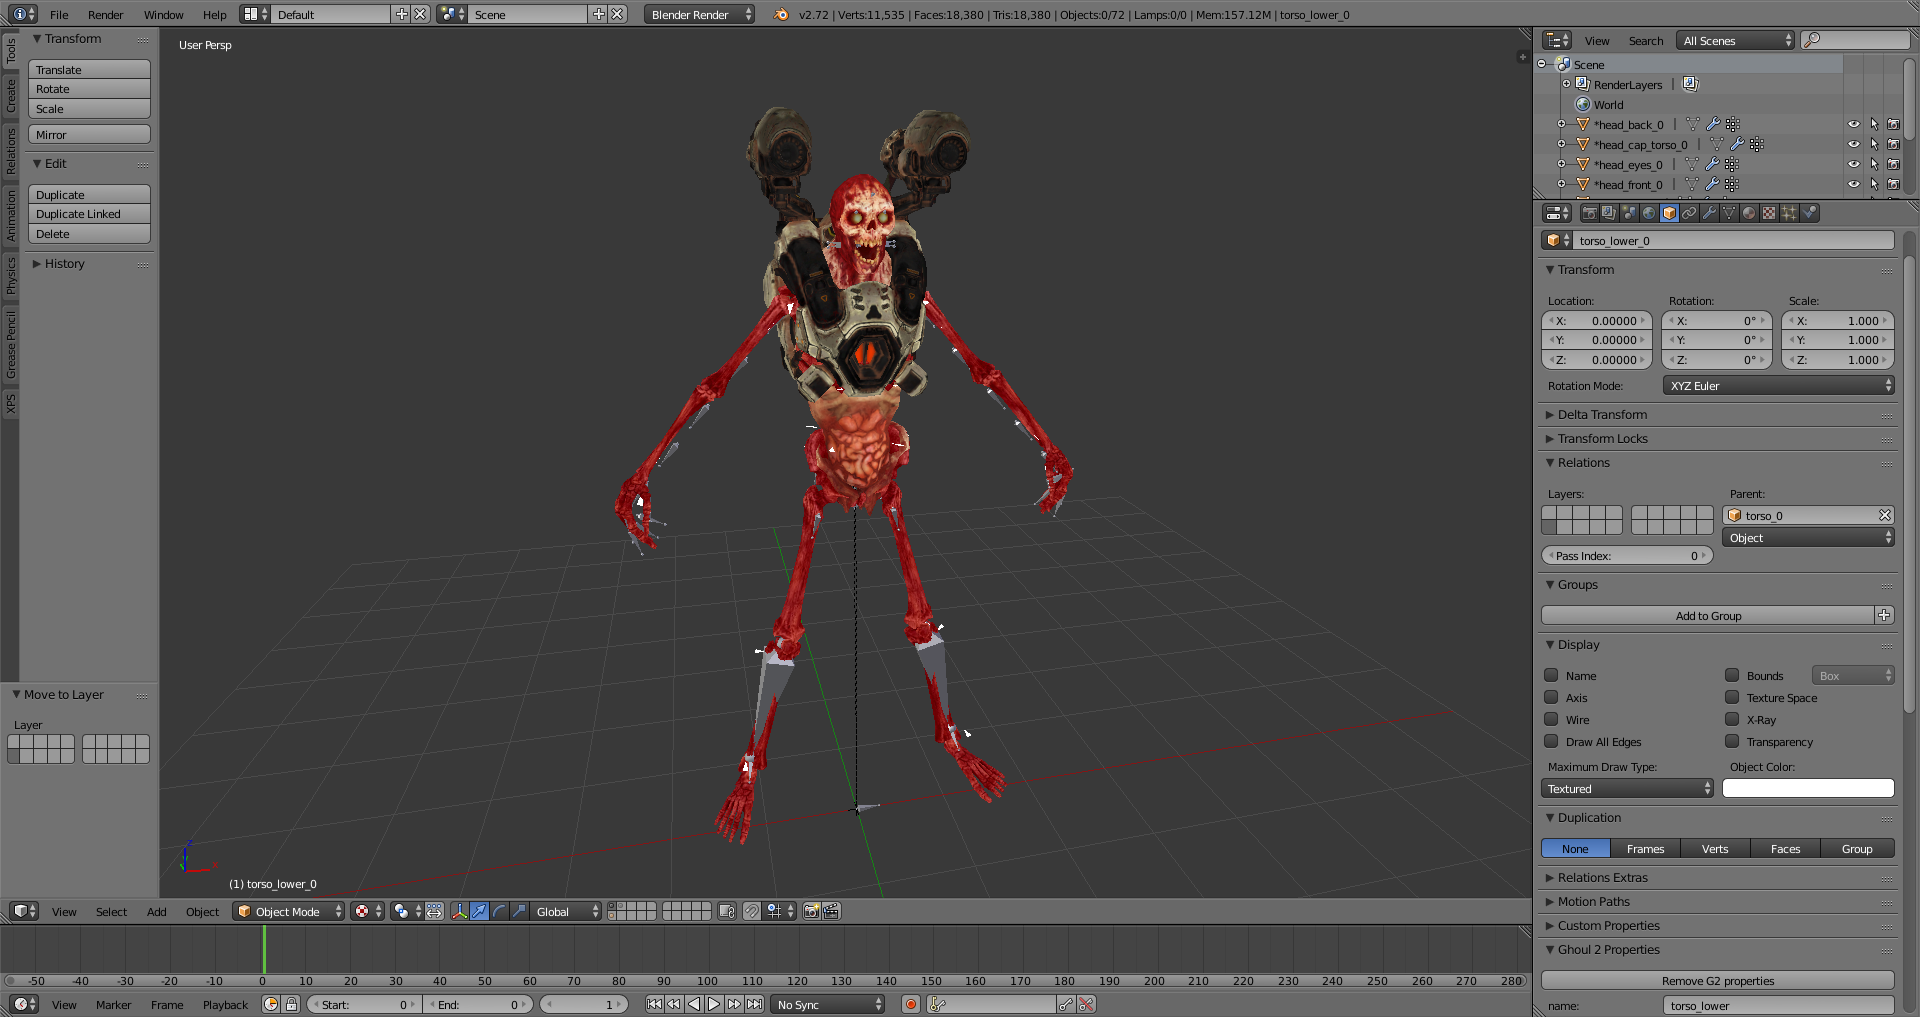Click the OpenGL render animation clapper icon

pos(831,911)
